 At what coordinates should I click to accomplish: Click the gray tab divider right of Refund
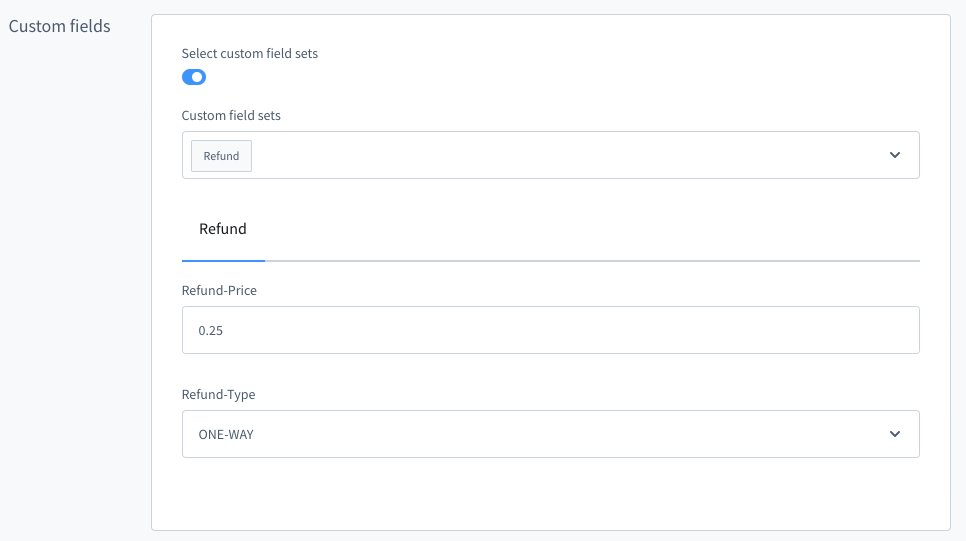[x=590, y=260]
